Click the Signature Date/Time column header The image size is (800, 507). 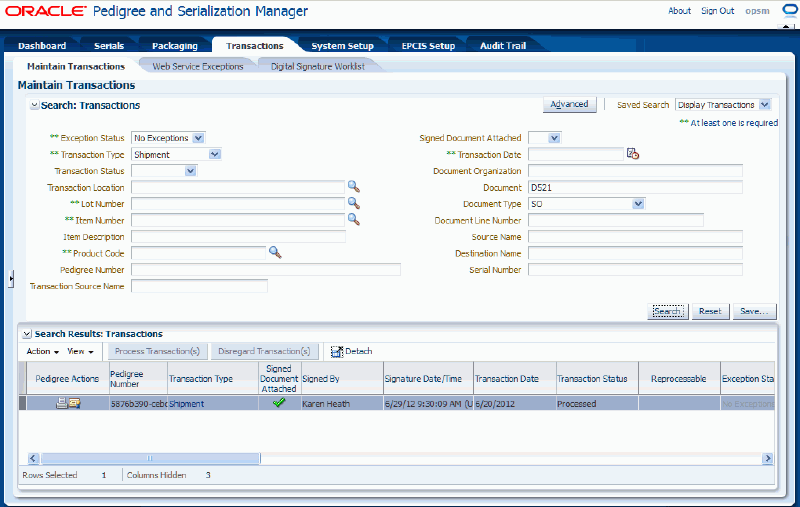tap(428, 378)
